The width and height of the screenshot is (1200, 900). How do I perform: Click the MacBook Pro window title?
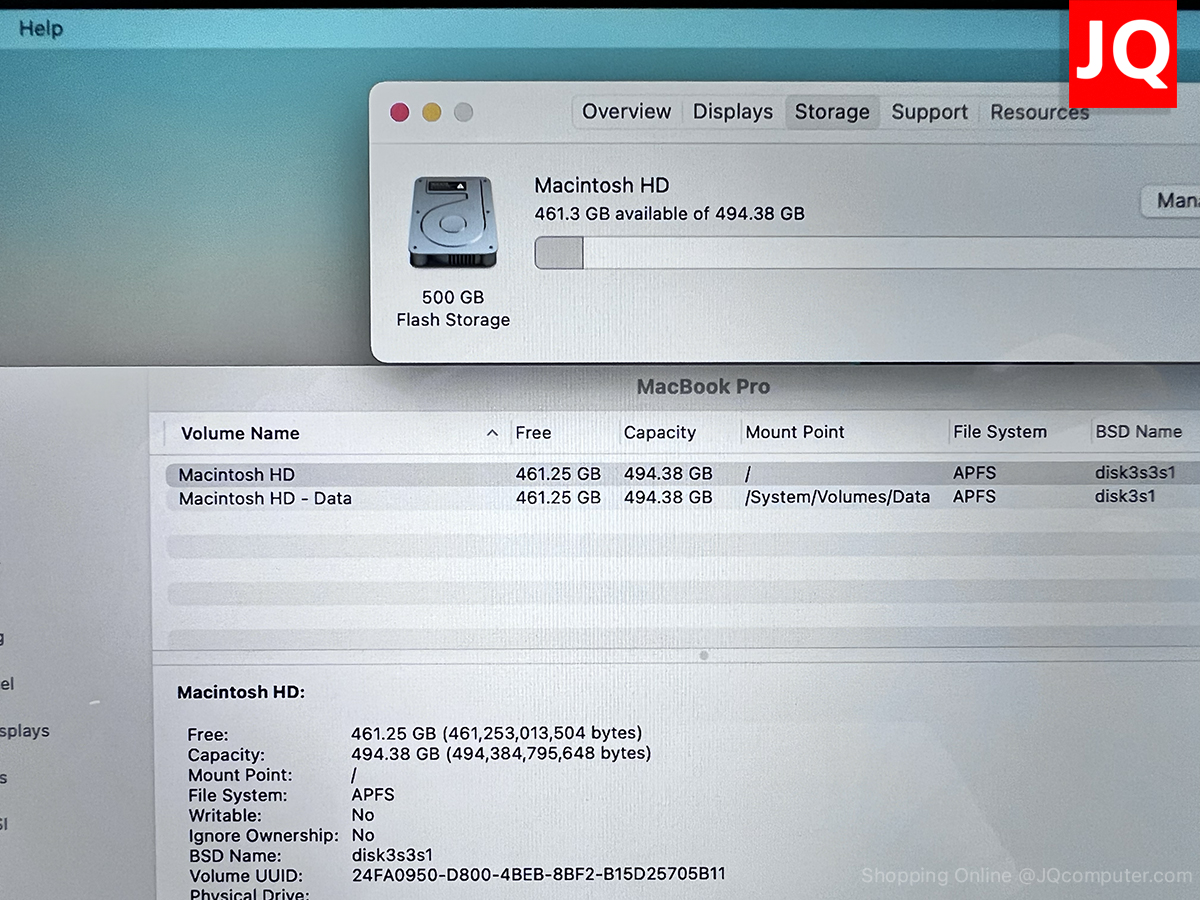point(704,386)
